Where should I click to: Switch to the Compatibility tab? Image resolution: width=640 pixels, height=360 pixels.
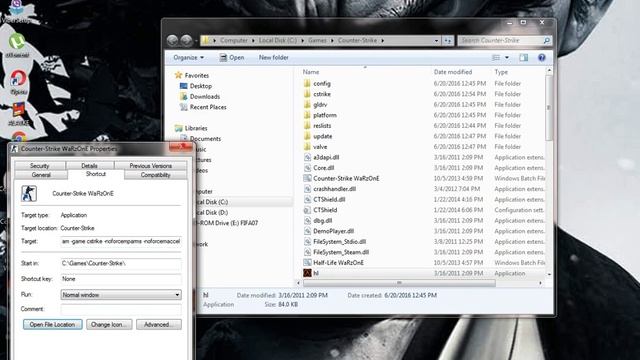pyautogui.click(x=156, y=175)
